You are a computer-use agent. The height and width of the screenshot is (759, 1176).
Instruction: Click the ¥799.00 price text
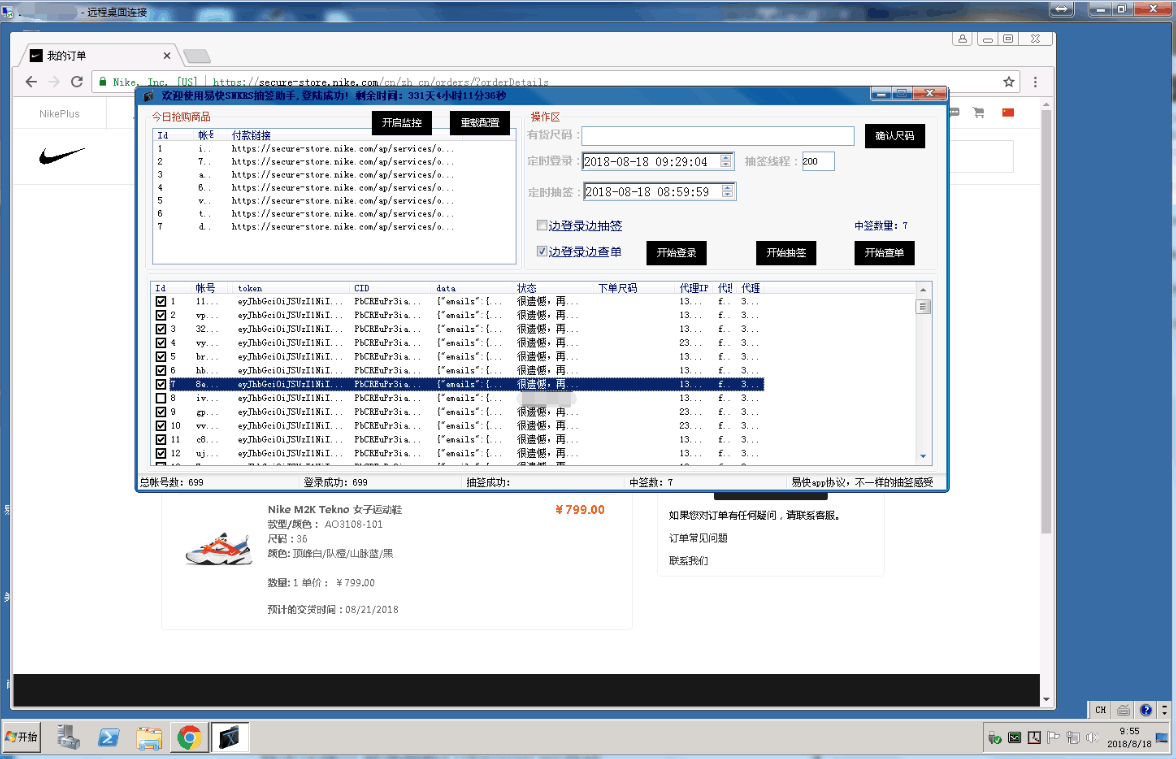[580, 510]
